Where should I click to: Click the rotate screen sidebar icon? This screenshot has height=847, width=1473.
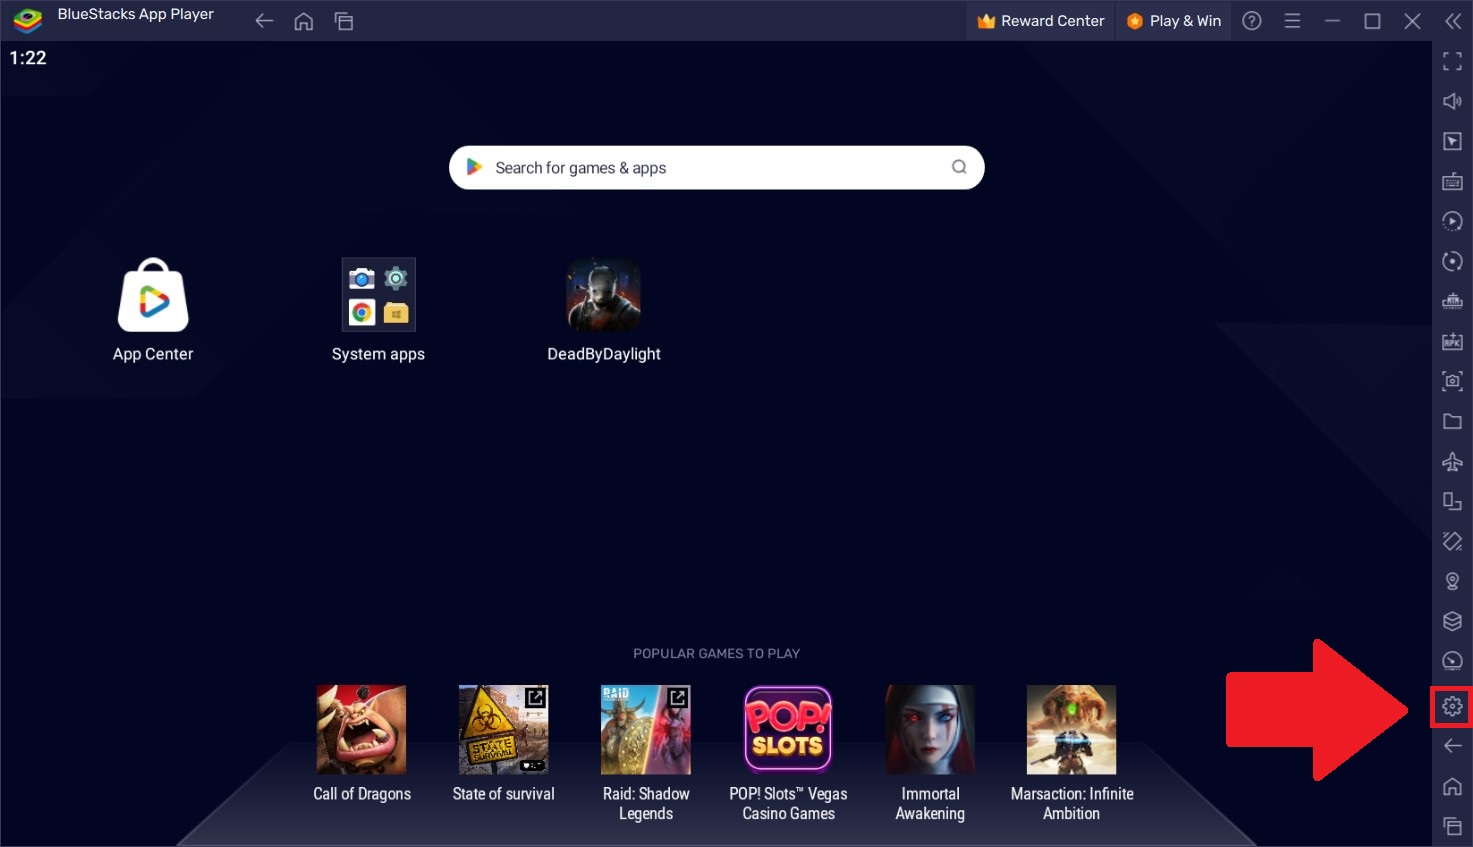pyautogui.click(x=1452, y=541)
